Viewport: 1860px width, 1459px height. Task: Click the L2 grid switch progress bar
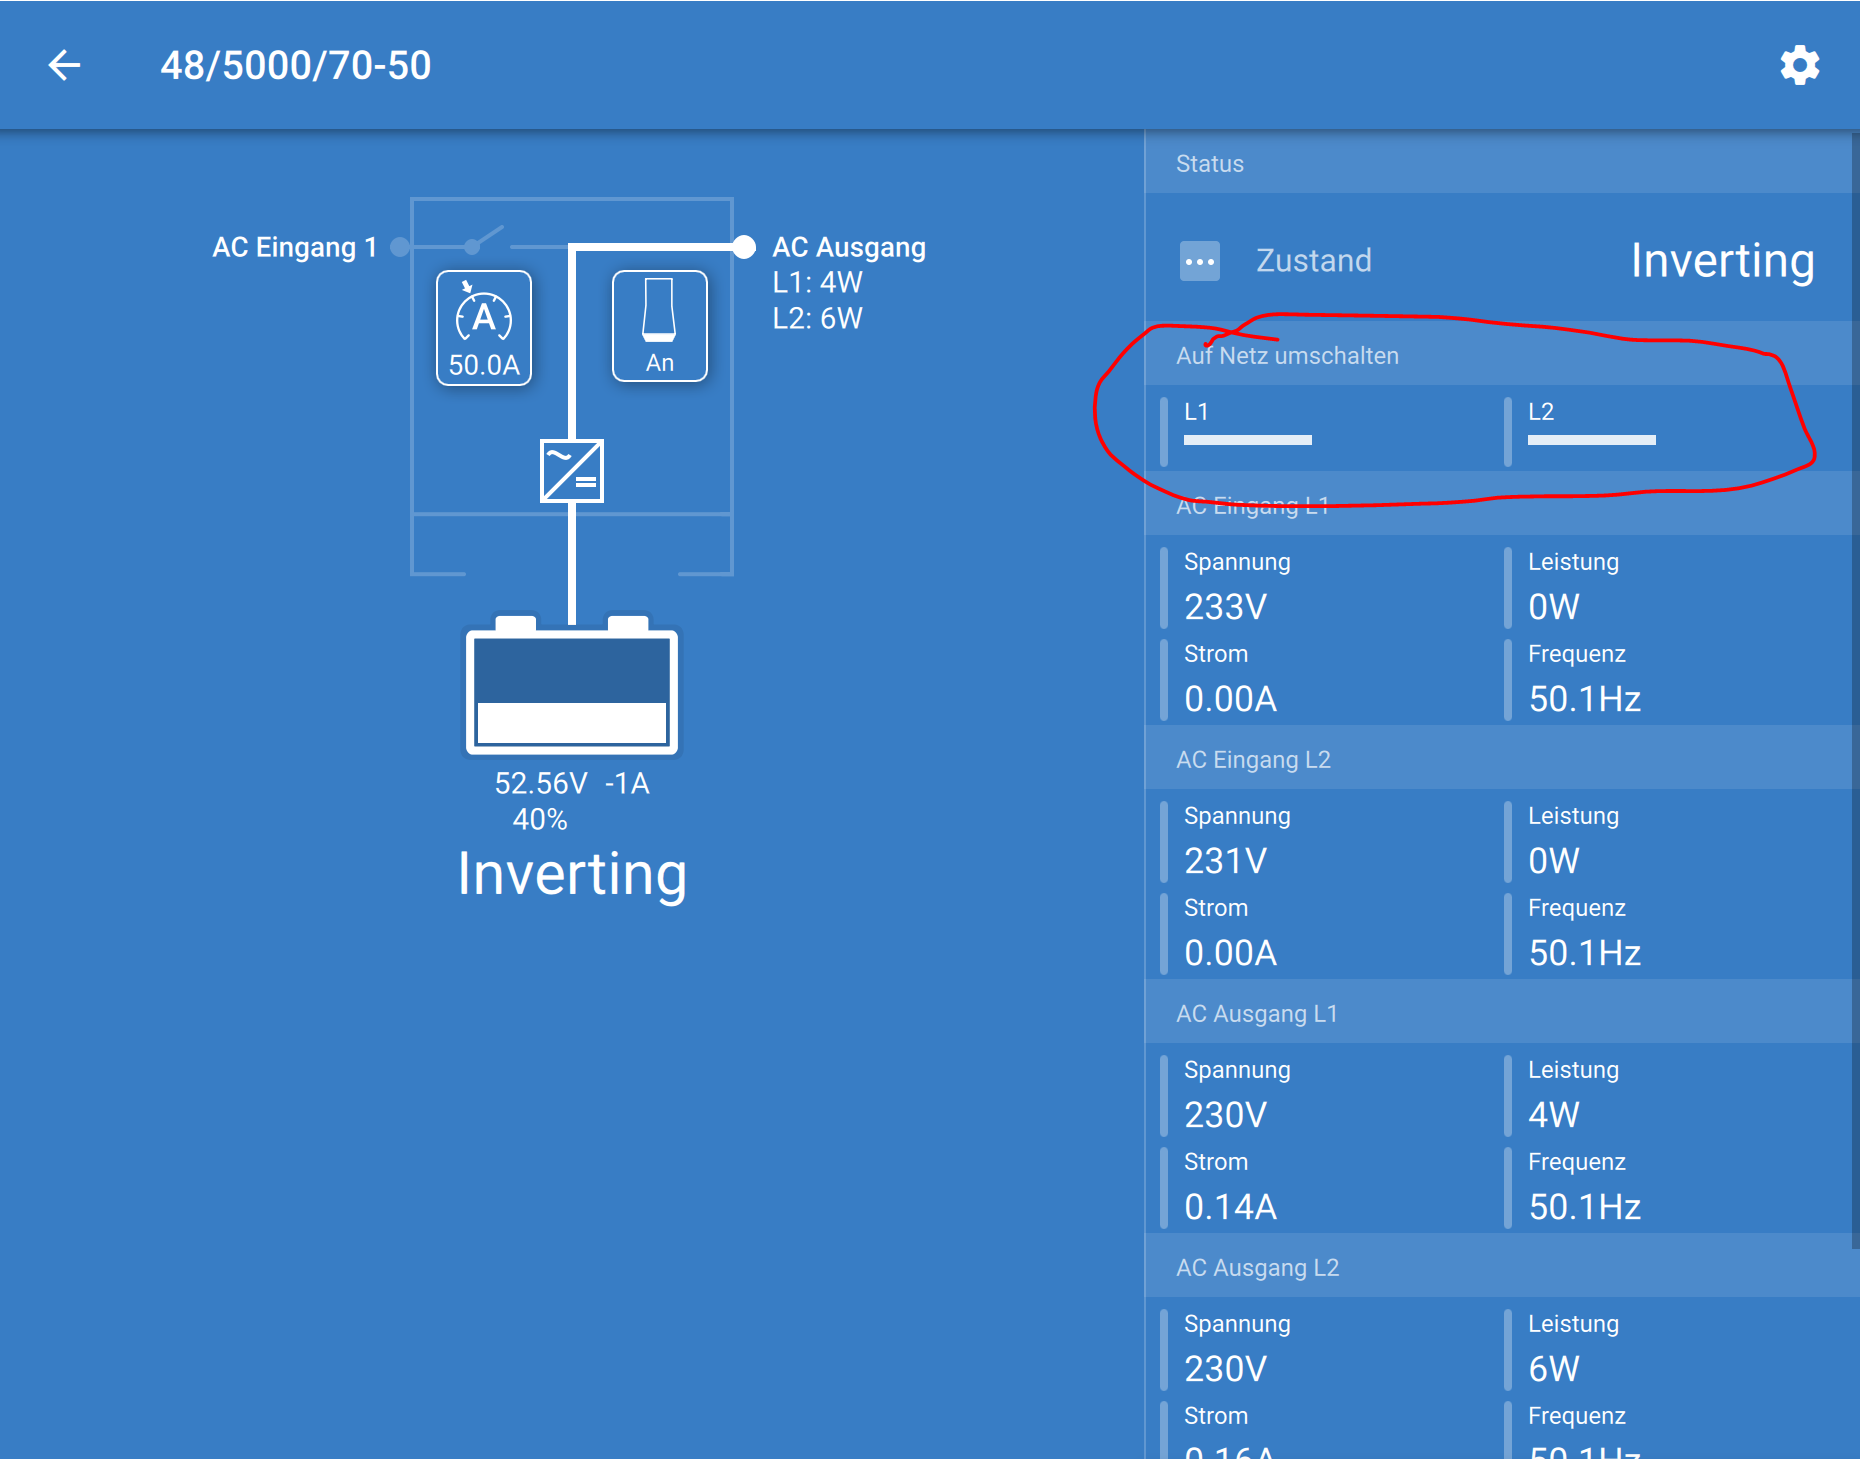[x=1592, y=440]
